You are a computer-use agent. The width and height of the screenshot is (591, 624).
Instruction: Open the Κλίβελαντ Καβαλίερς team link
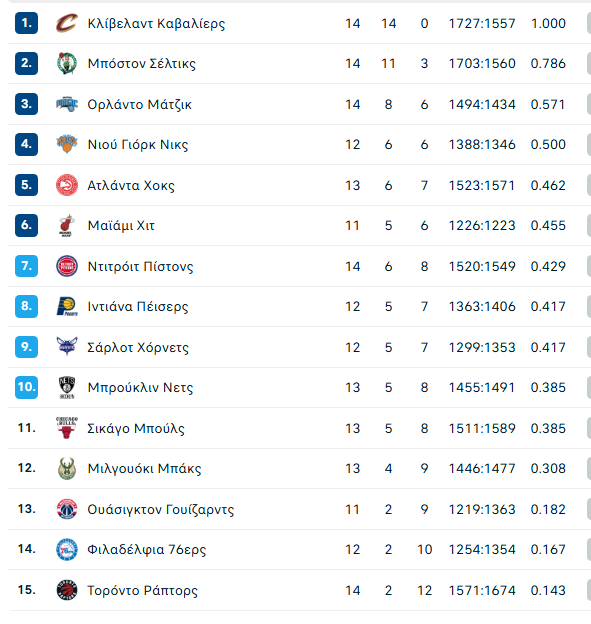tap(156, 23)
